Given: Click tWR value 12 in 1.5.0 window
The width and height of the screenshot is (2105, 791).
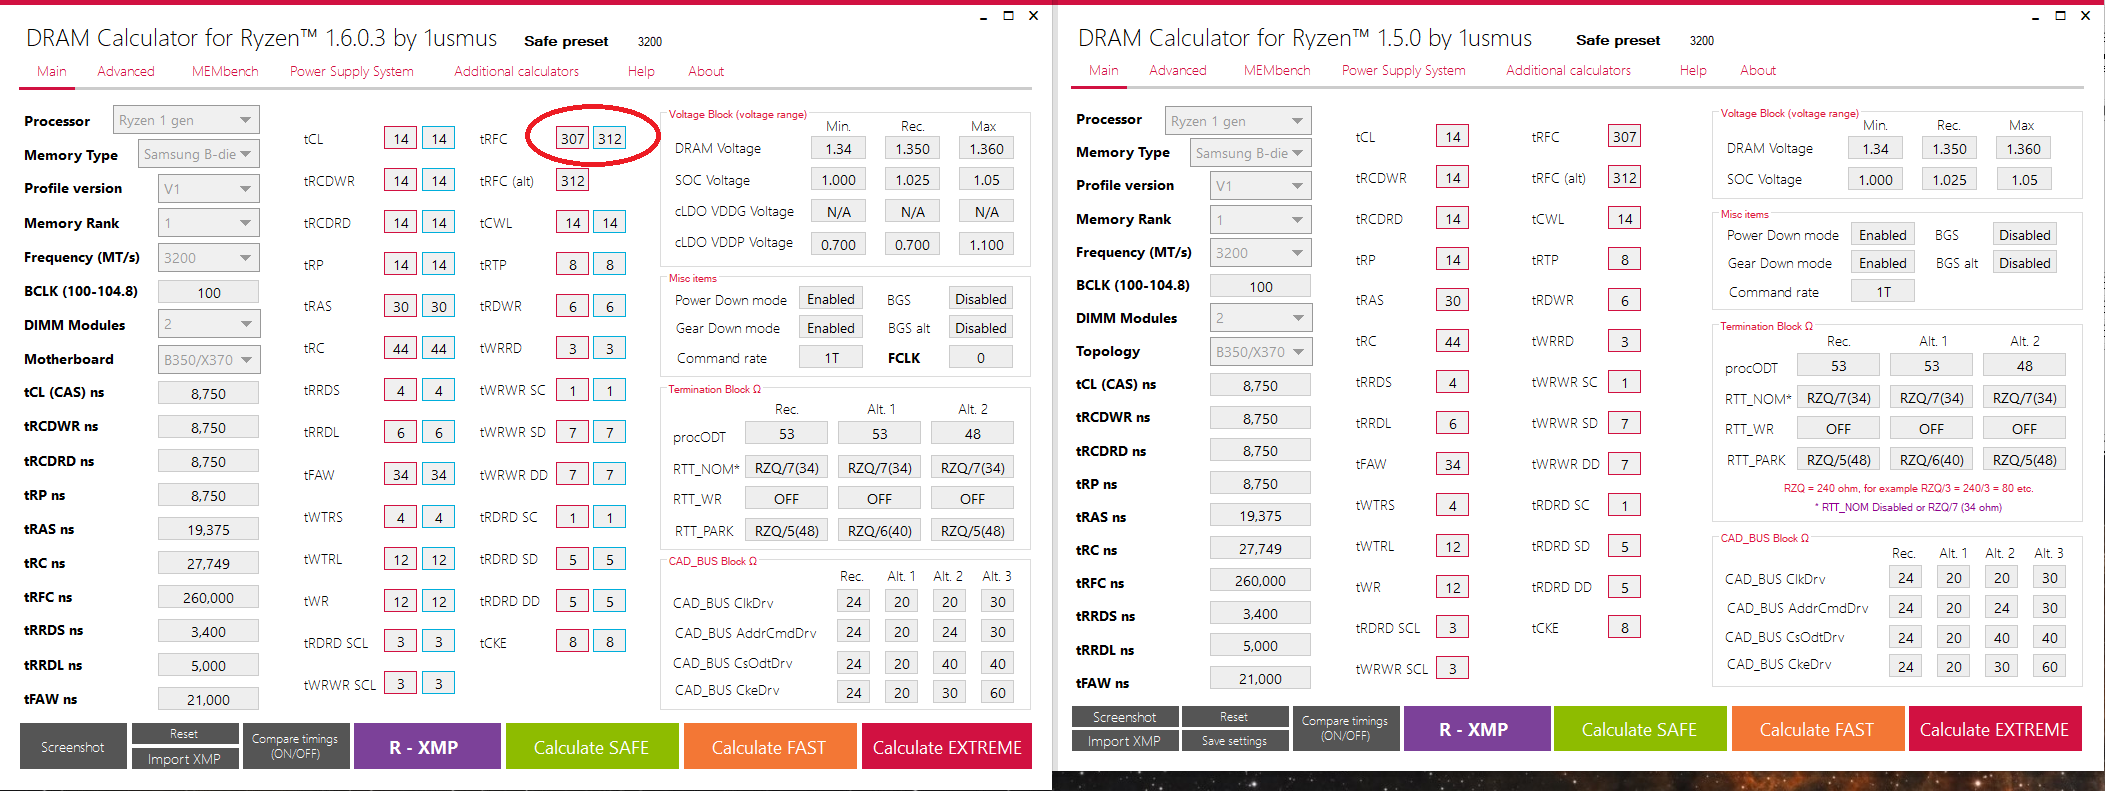Looking at the screenshot, I should 1453,587.
